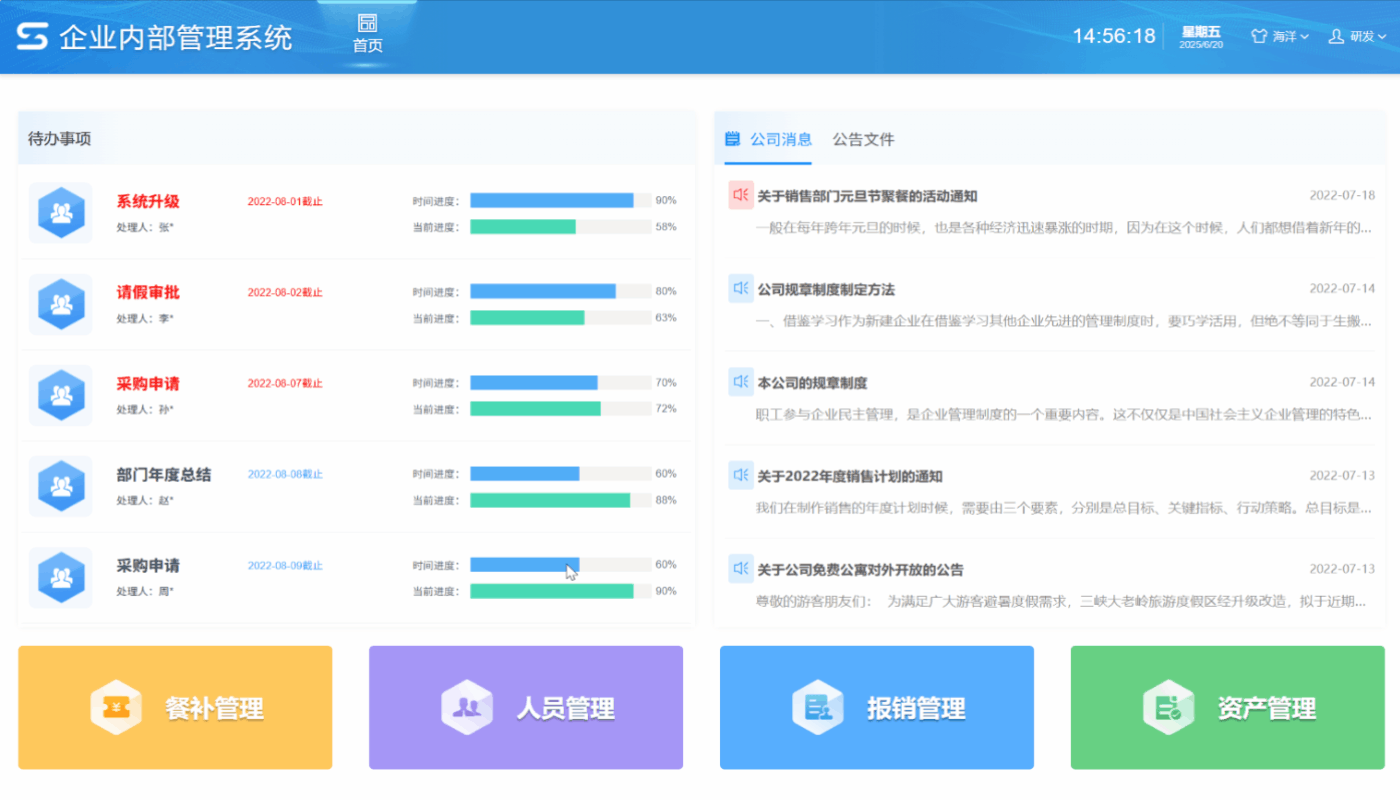Click the user avatar icon for 研发
The height and width of the screenshot is (800, 1400).
click(x=1337, y=36)
